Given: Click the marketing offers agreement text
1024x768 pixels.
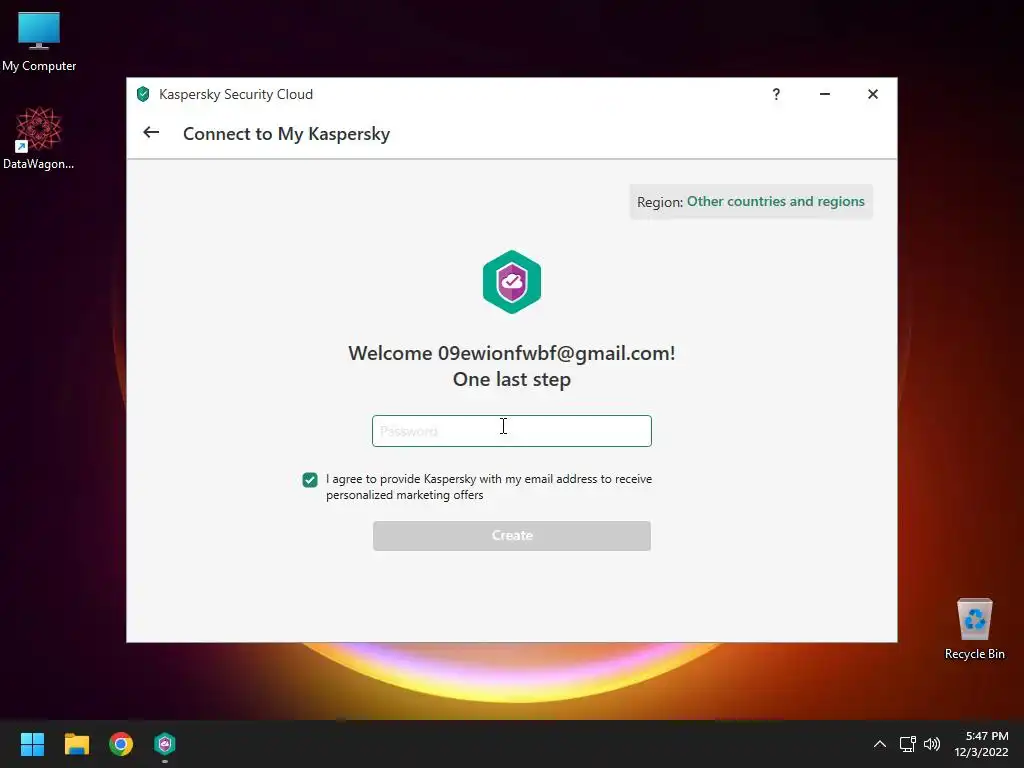Looking at the screenshot, I should (488, 487).
